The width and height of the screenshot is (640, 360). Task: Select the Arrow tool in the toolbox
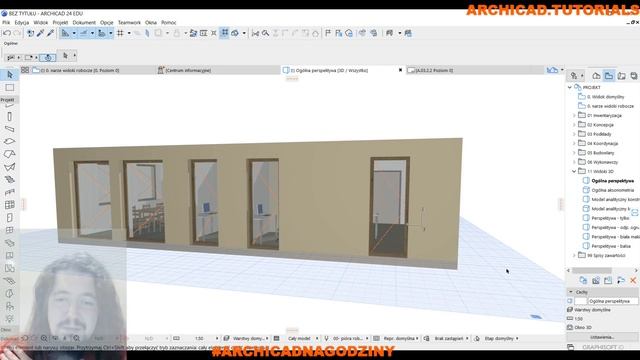point(10,75)
